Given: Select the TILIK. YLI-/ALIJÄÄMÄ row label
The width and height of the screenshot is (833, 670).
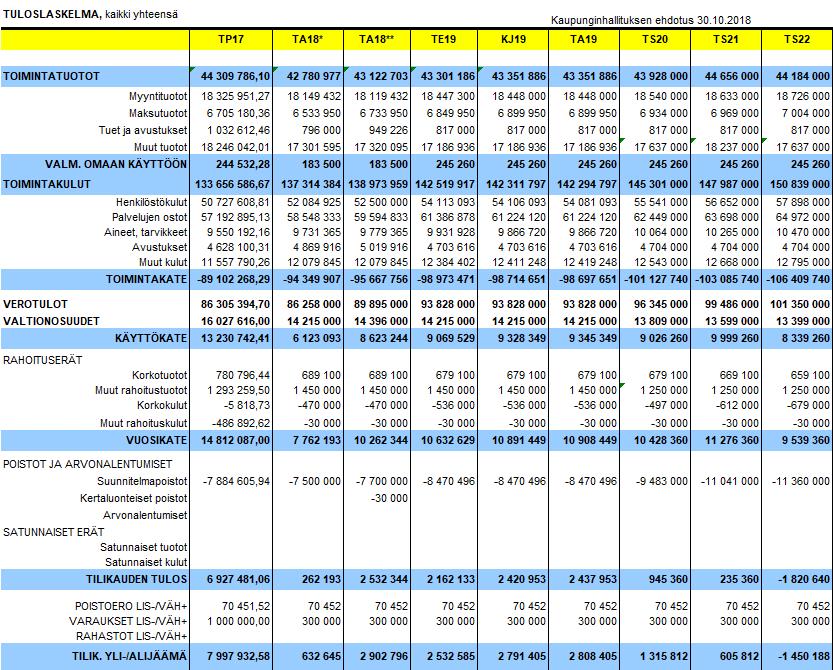Looking at the screenshot, I should coord(130,657).
